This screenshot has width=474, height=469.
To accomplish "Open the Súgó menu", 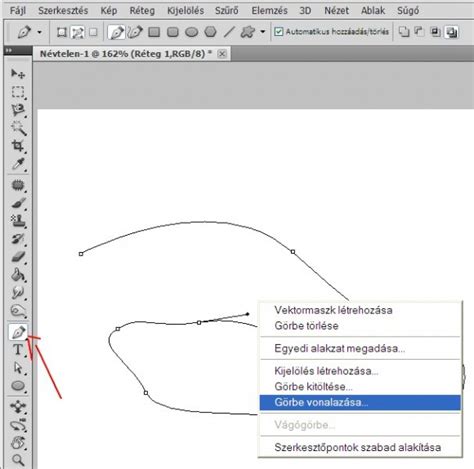I will (x=408, y=11).
